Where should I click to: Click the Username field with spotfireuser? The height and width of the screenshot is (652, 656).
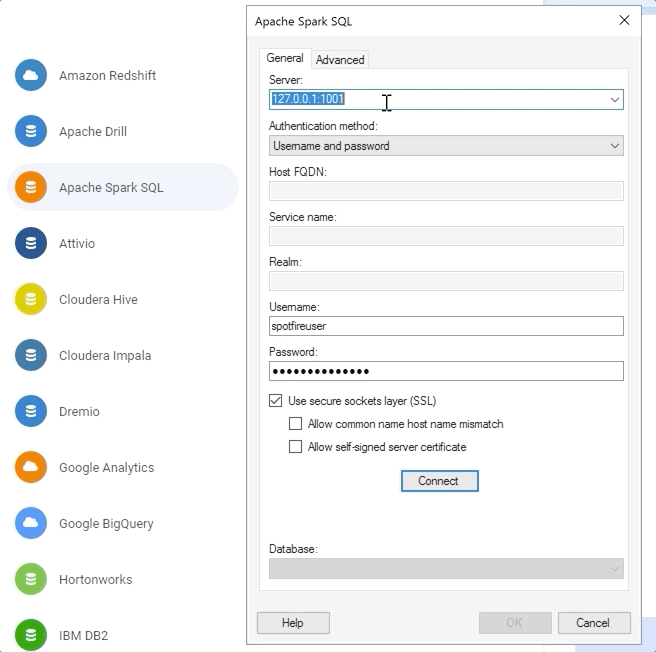click(x=446, y=326)
